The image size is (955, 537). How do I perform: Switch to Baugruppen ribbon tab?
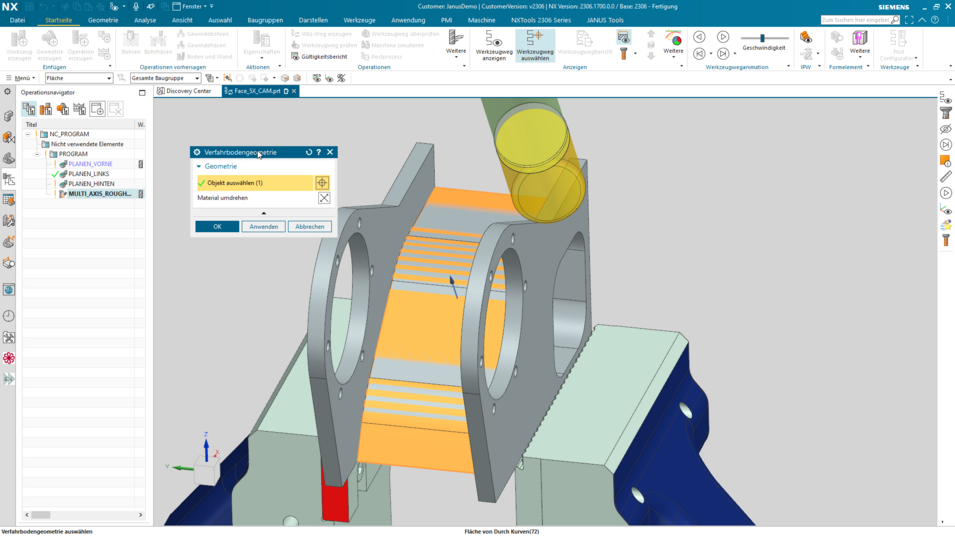coord(265,20)
